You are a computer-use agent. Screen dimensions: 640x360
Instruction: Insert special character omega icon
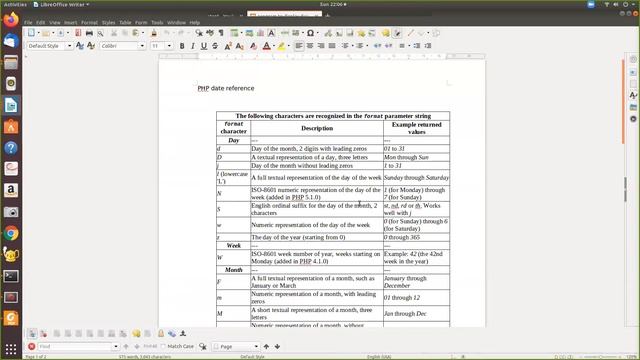[x=310, y=33]
